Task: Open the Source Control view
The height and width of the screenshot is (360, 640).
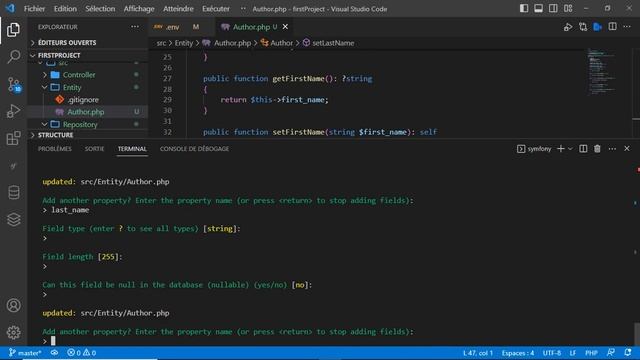Action: point(14,85)
